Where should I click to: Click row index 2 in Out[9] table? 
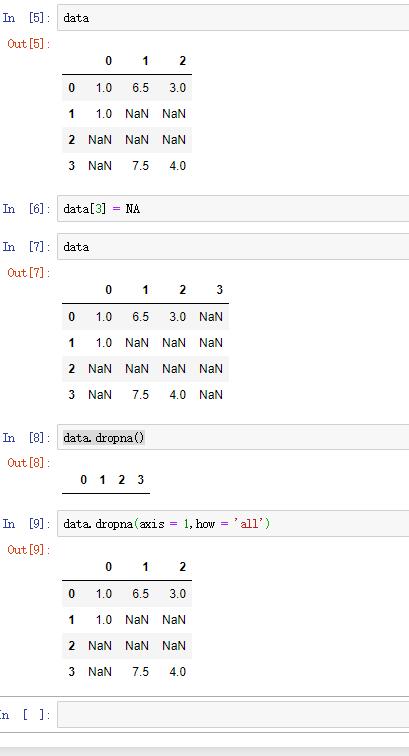tap(71, 646)
